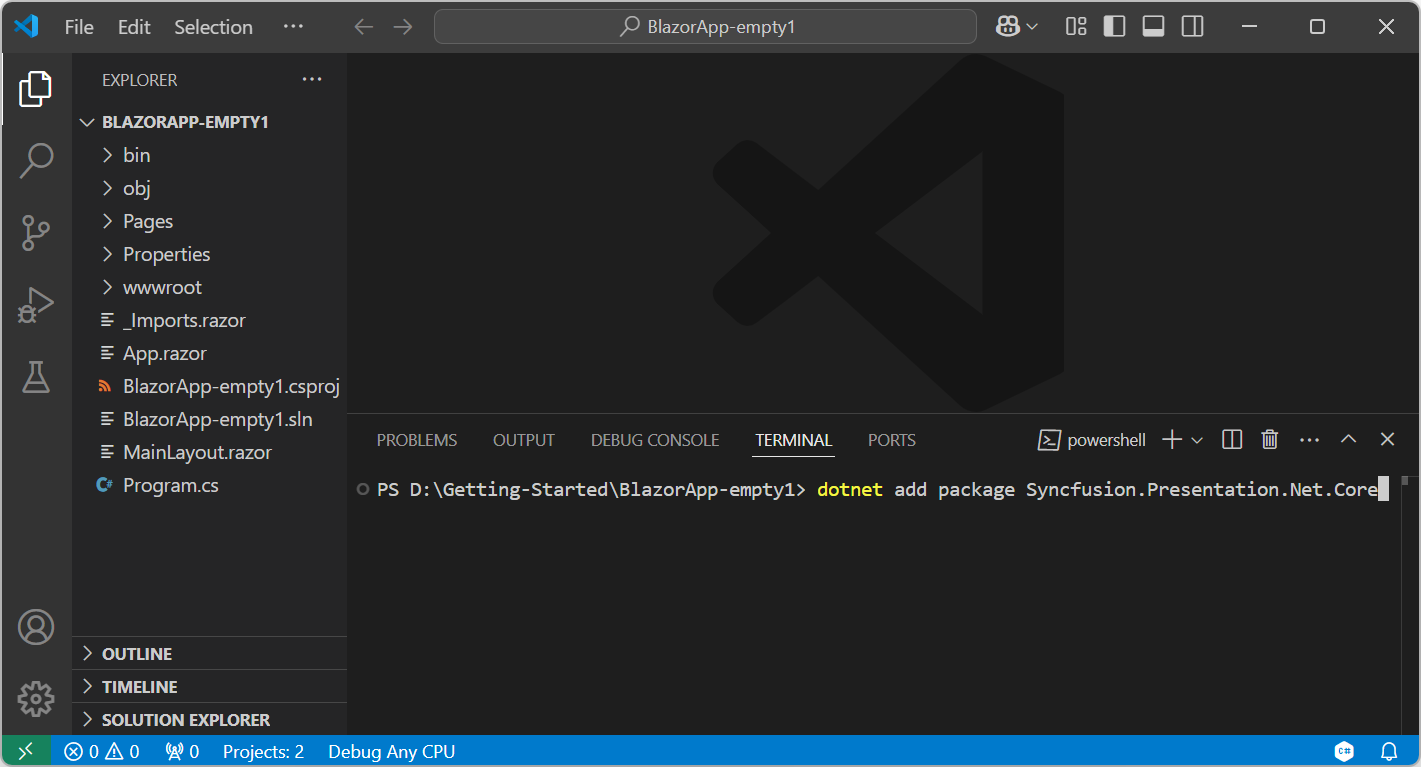
Task: Open the notifications bell
Action: coord(1389,751)
